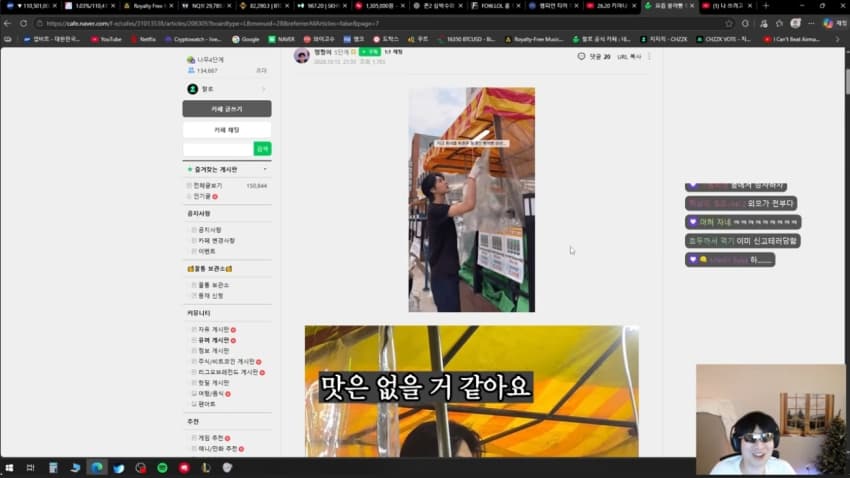Viewport: 850px width, 478px height.
Task: Open the 카페 변경사항 board
Action: 216,241
